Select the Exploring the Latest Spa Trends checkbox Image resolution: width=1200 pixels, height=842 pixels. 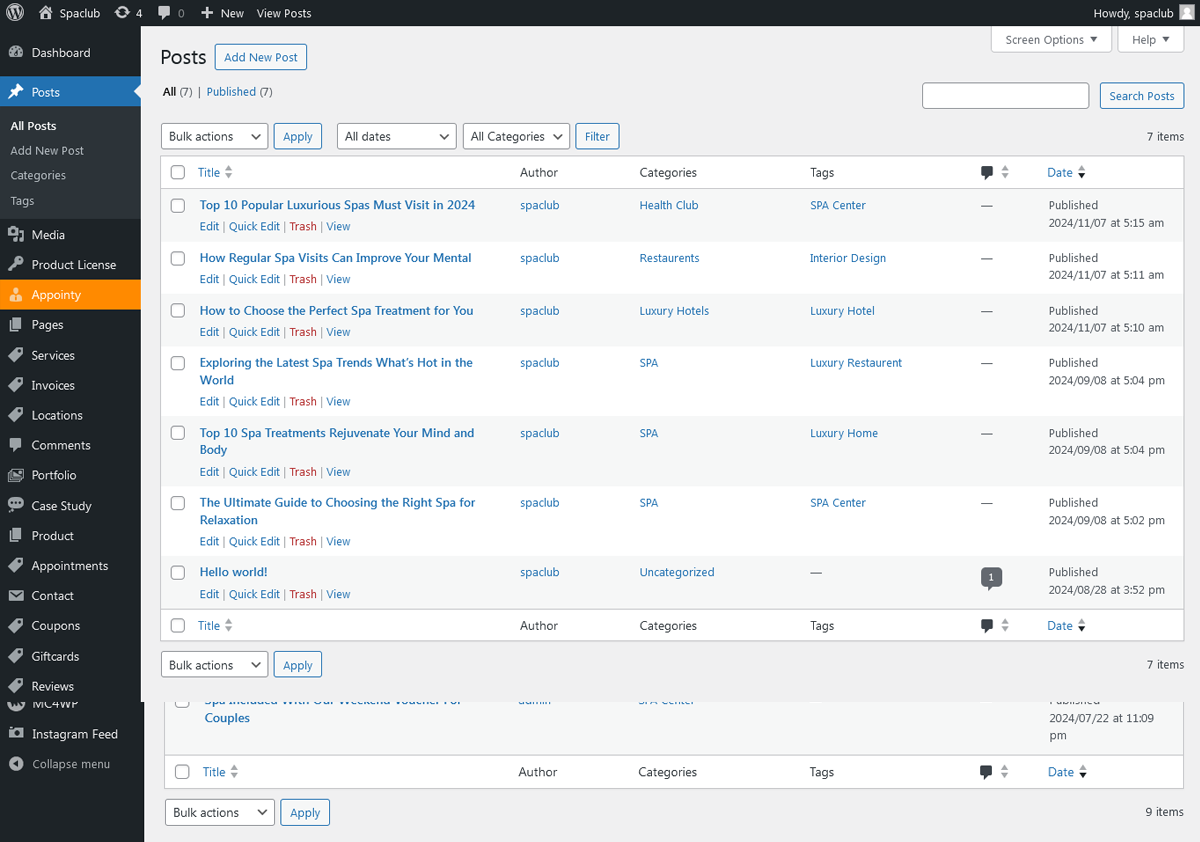(x=178, y=363)
